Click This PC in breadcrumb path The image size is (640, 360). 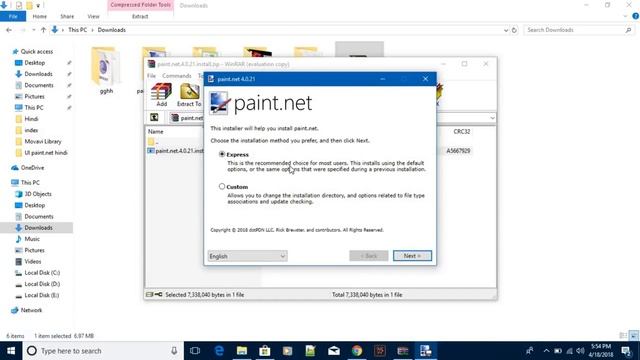78,30
